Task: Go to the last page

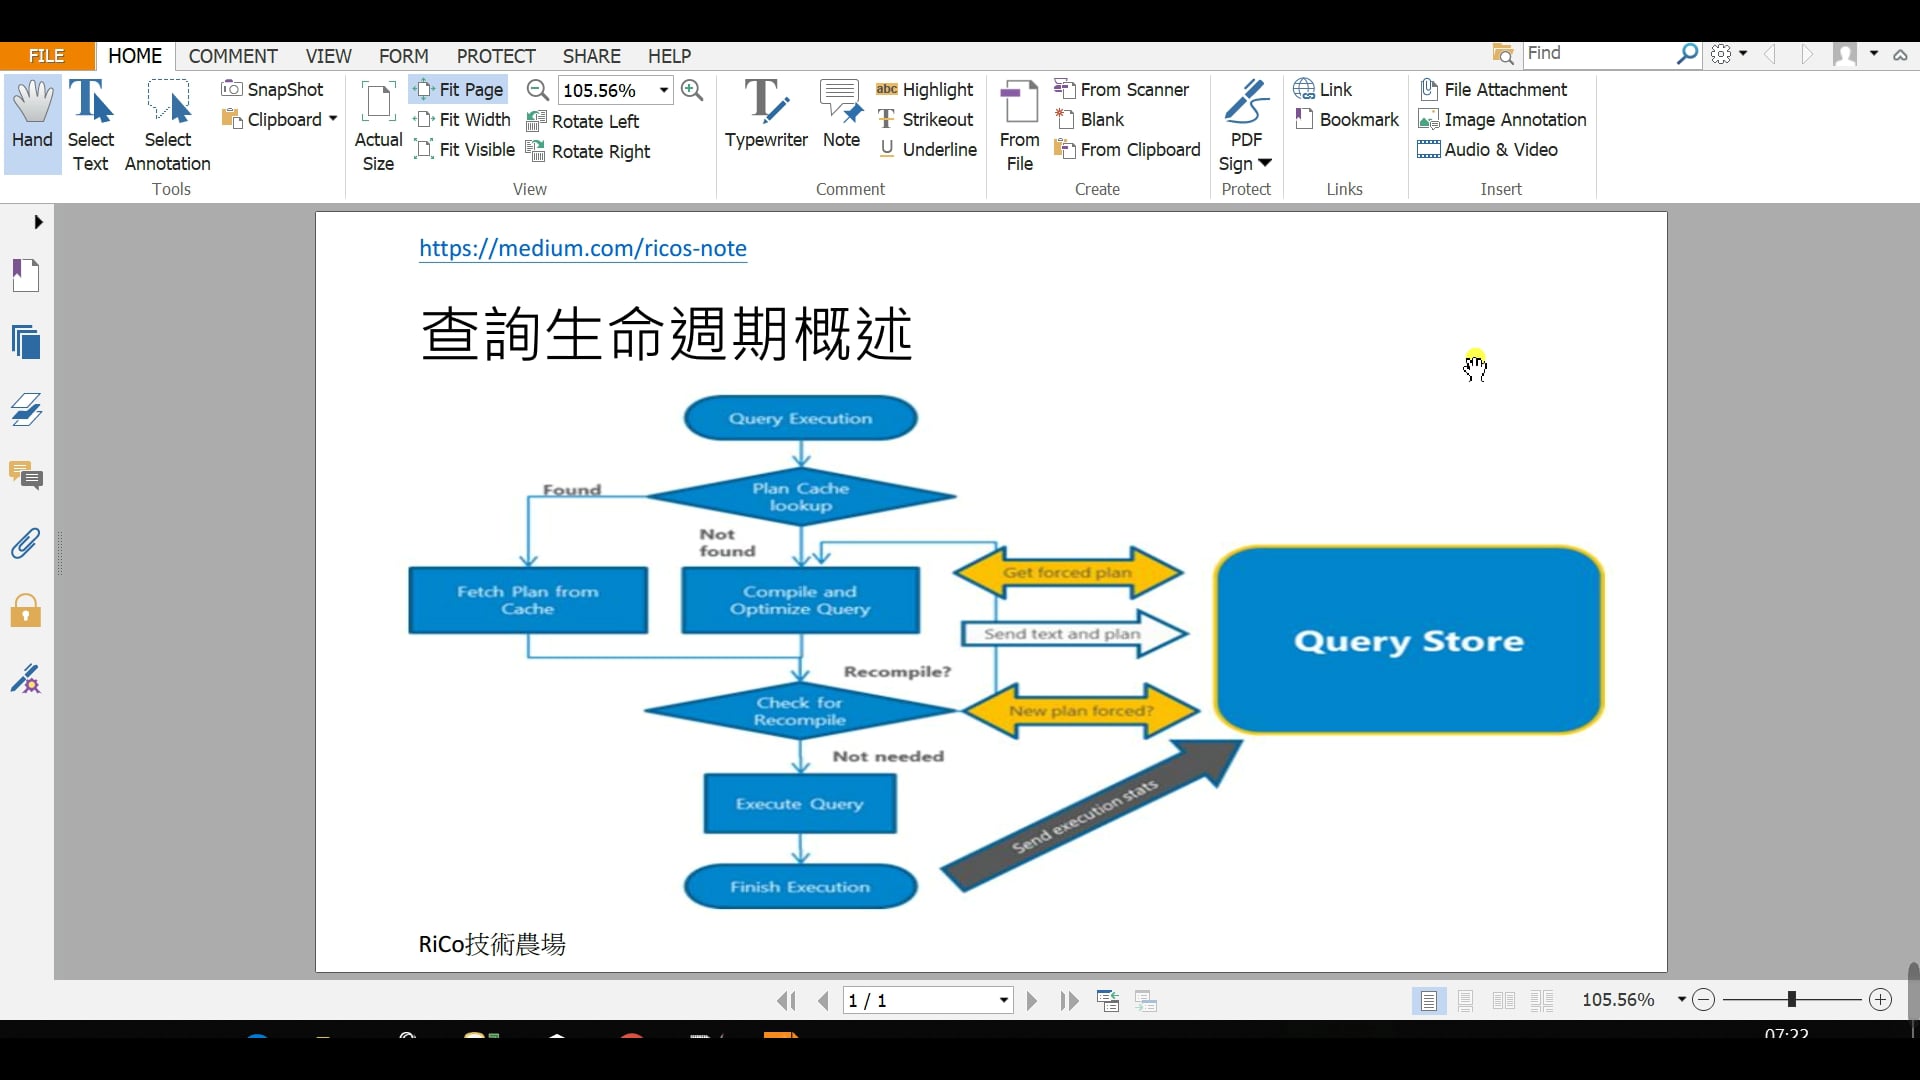Action: pyautogui.click(x=1069, y=1001)
